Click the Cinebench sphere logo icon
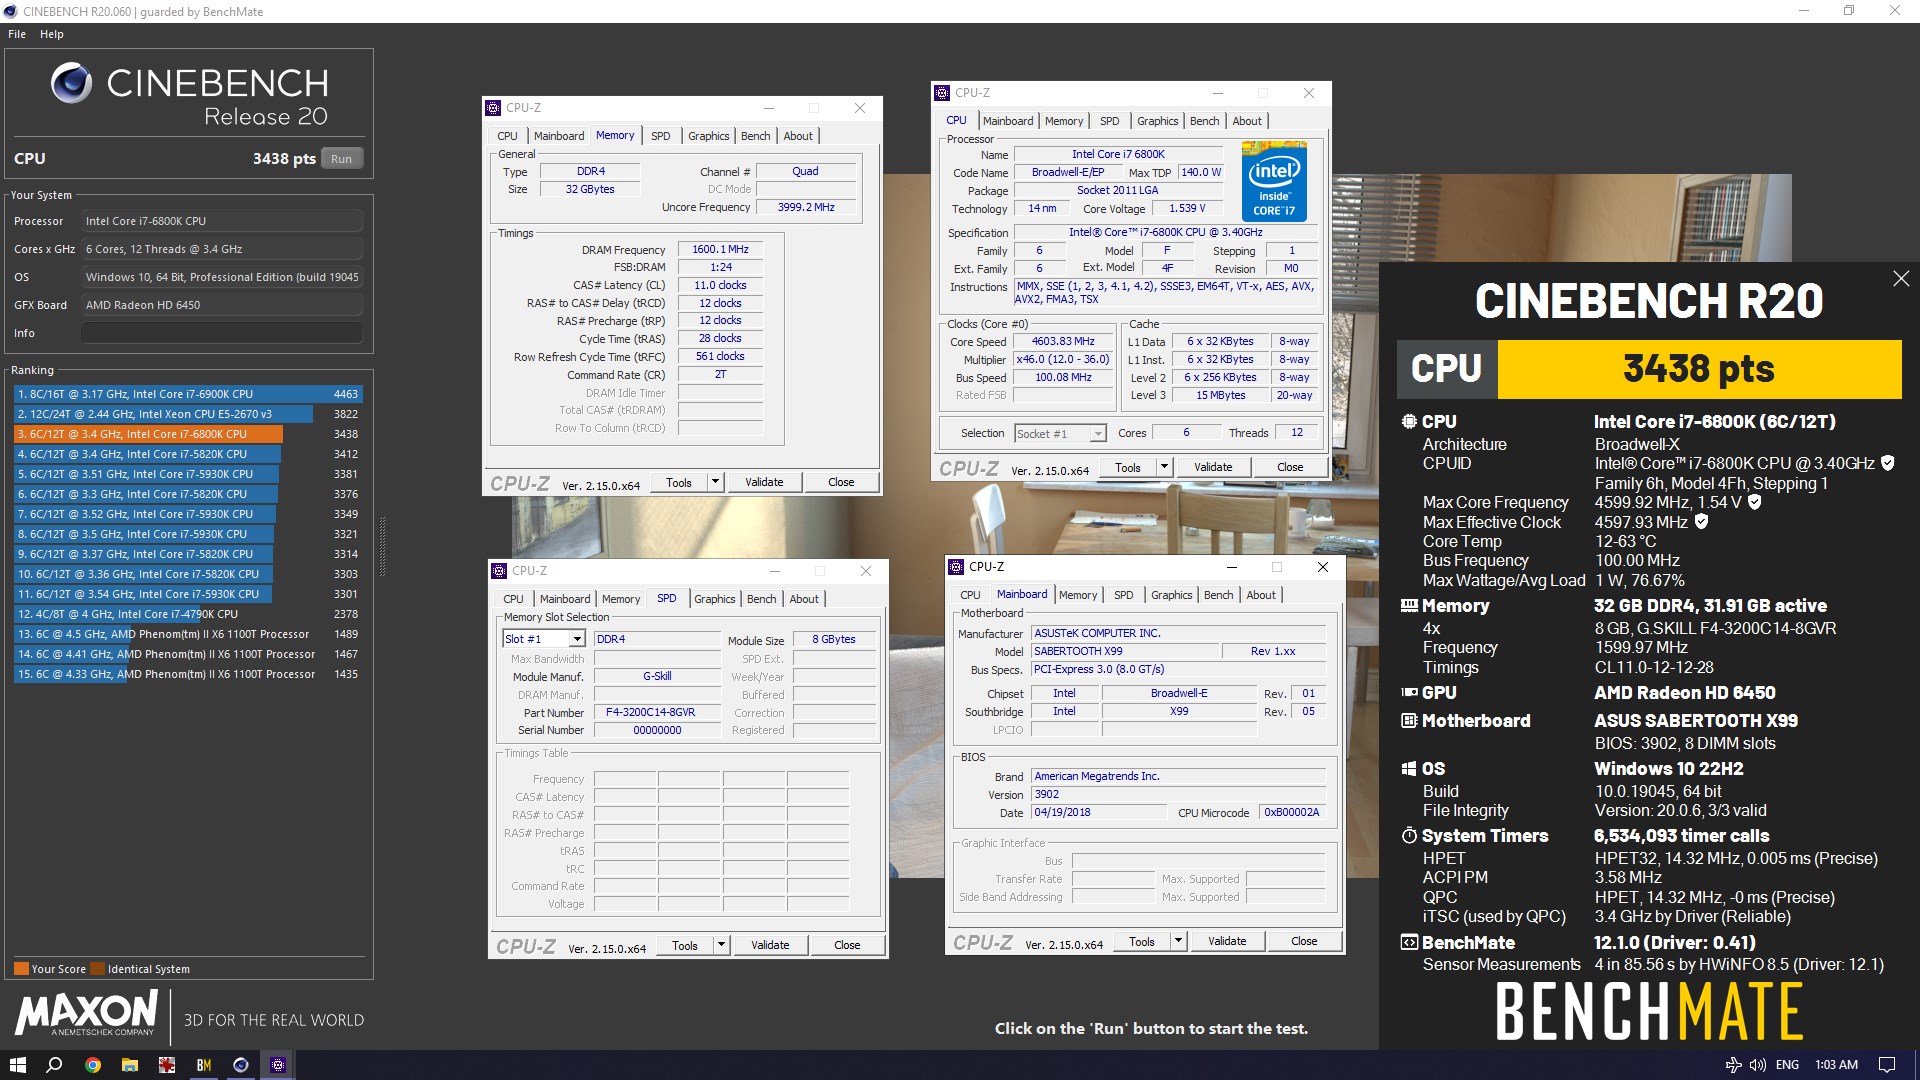 72,83
